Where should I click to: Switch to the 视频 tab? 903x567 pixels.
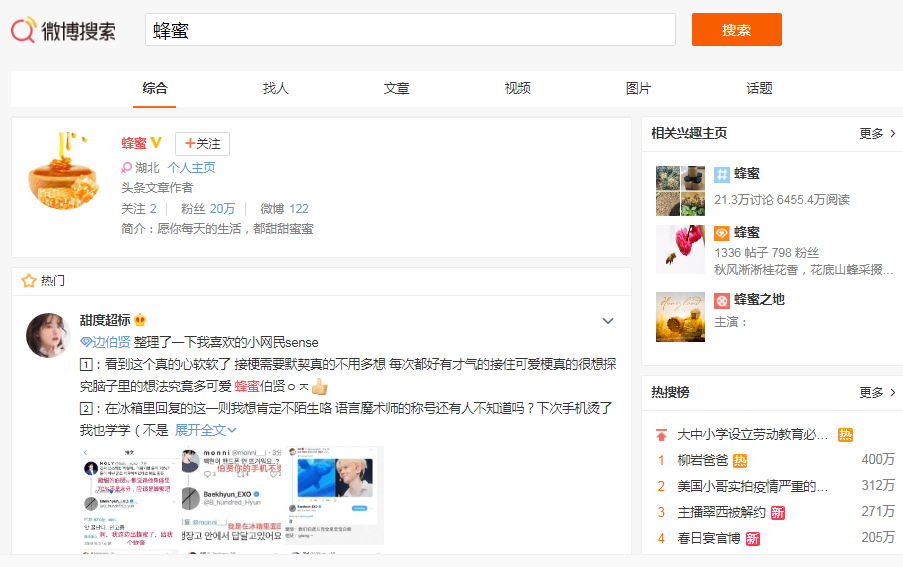pyautogui.click(x=517, y=88)
